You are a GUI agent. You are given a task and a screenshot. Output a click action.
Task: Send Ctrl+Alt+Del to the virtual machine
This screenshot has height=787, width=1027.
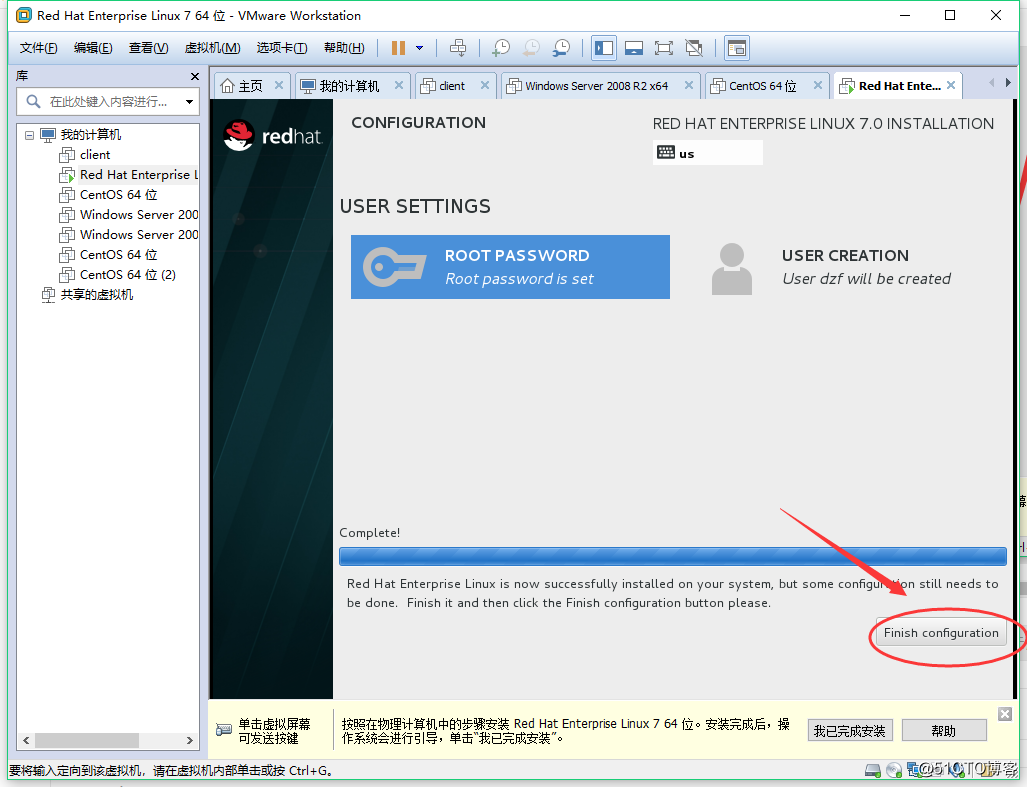[458, 48]
